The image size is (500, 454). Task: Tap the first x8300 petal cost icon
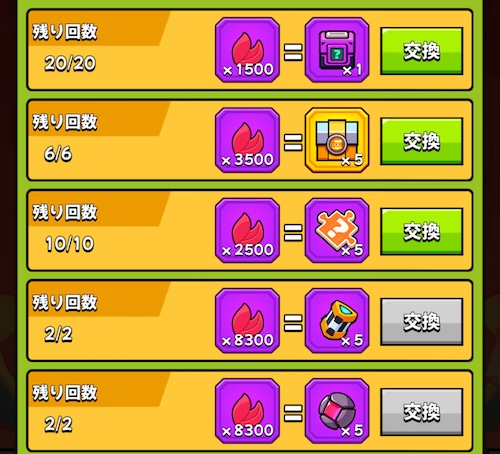247,321
